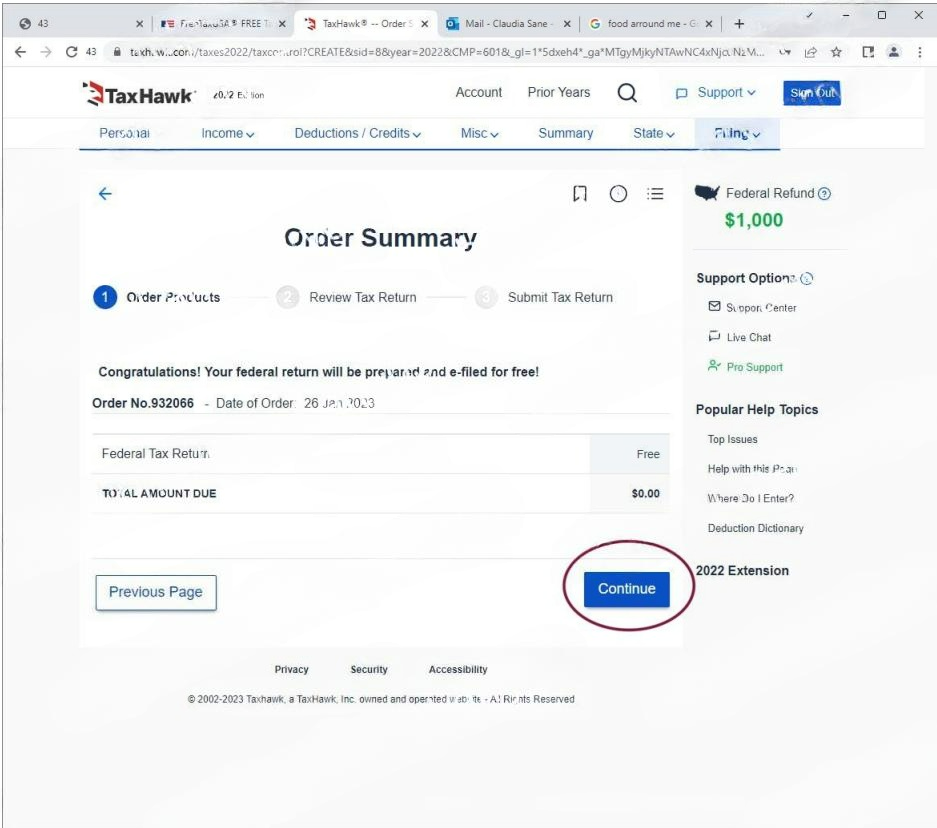Open the Accessibility footer link

click(458, 669)
